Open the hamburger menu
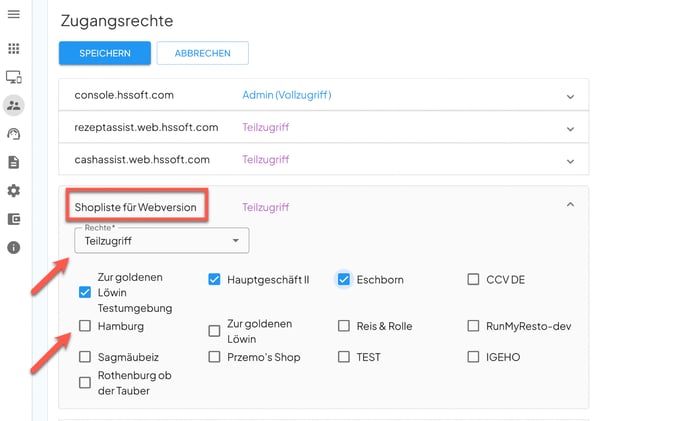Image resolution: width=688 pixels, height=421 pixels. point(14,15)
